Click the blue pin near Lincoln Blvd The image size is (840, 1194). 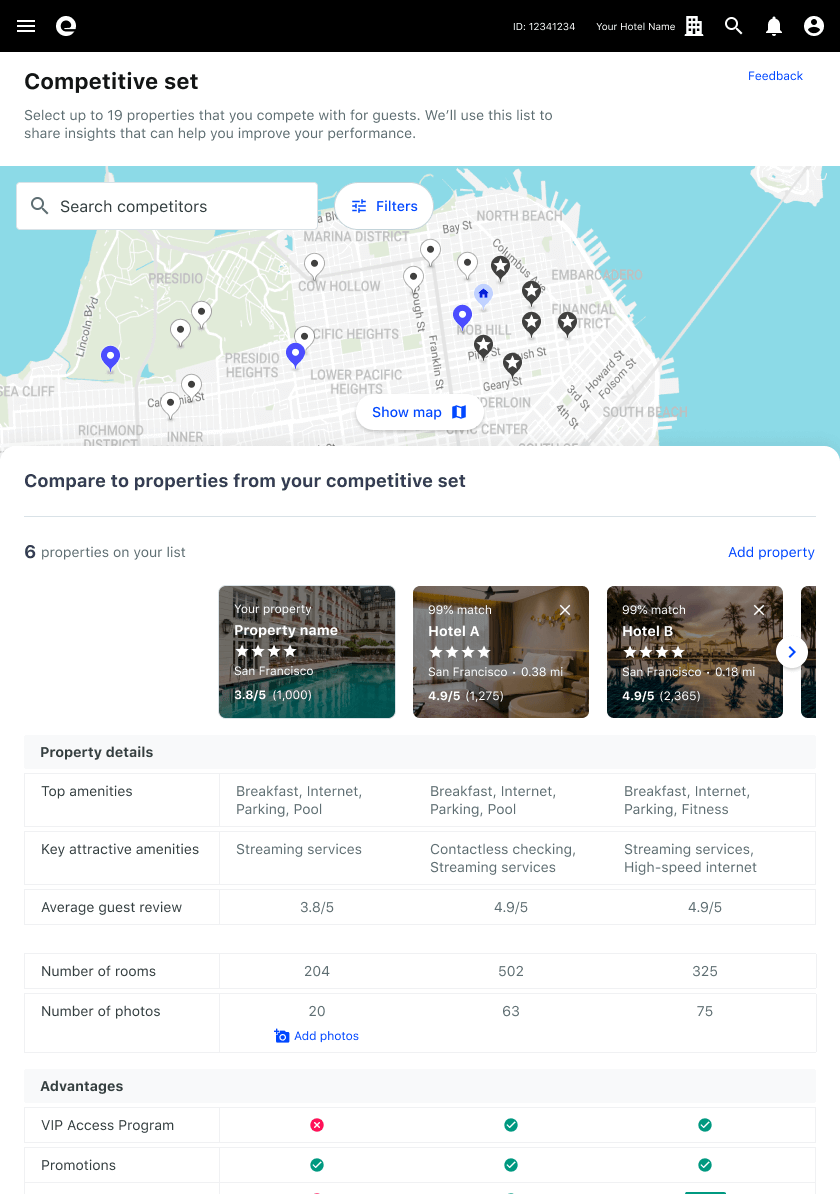pos(111,357)
